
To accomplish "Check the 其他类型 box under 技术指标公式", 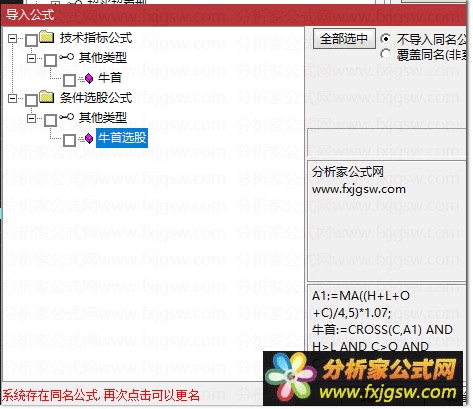I will (51, 60).
